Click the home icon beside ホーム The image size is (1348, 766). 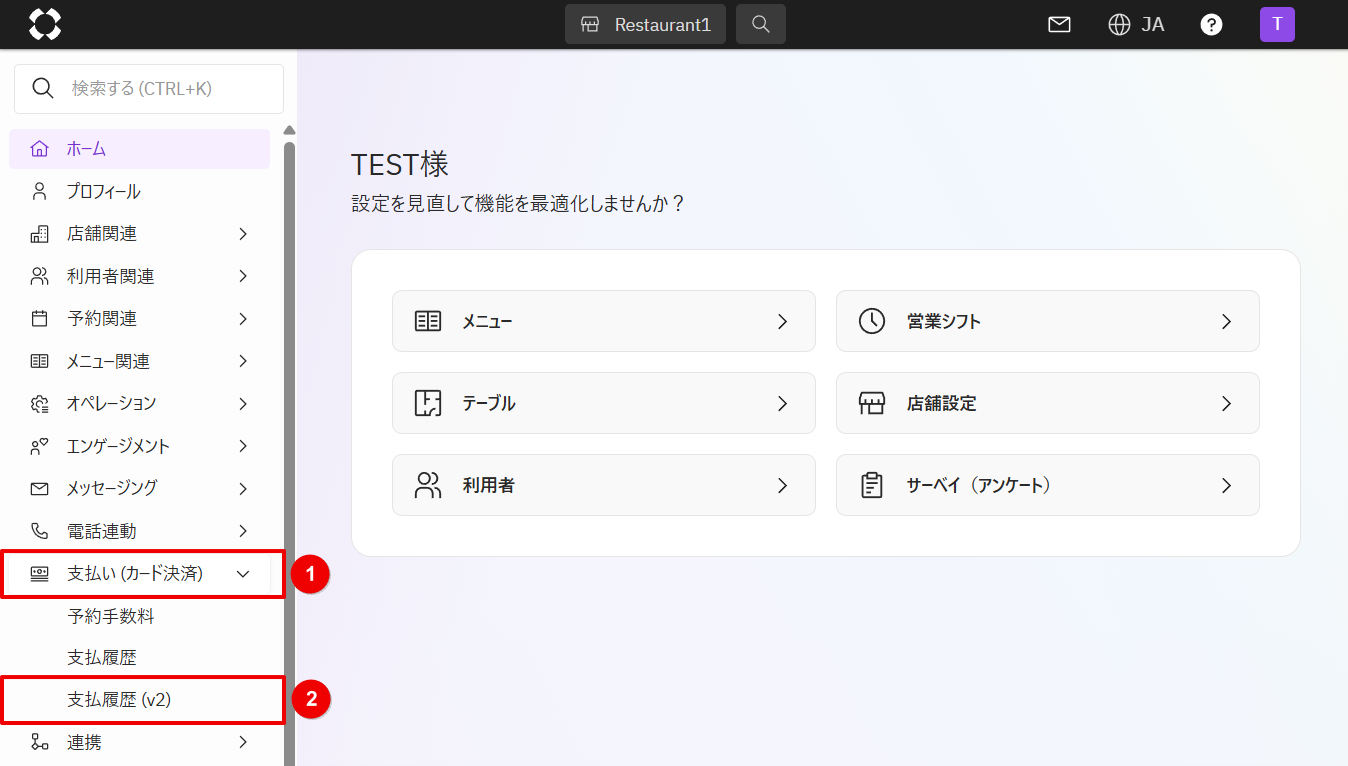(x=40, y=149)
